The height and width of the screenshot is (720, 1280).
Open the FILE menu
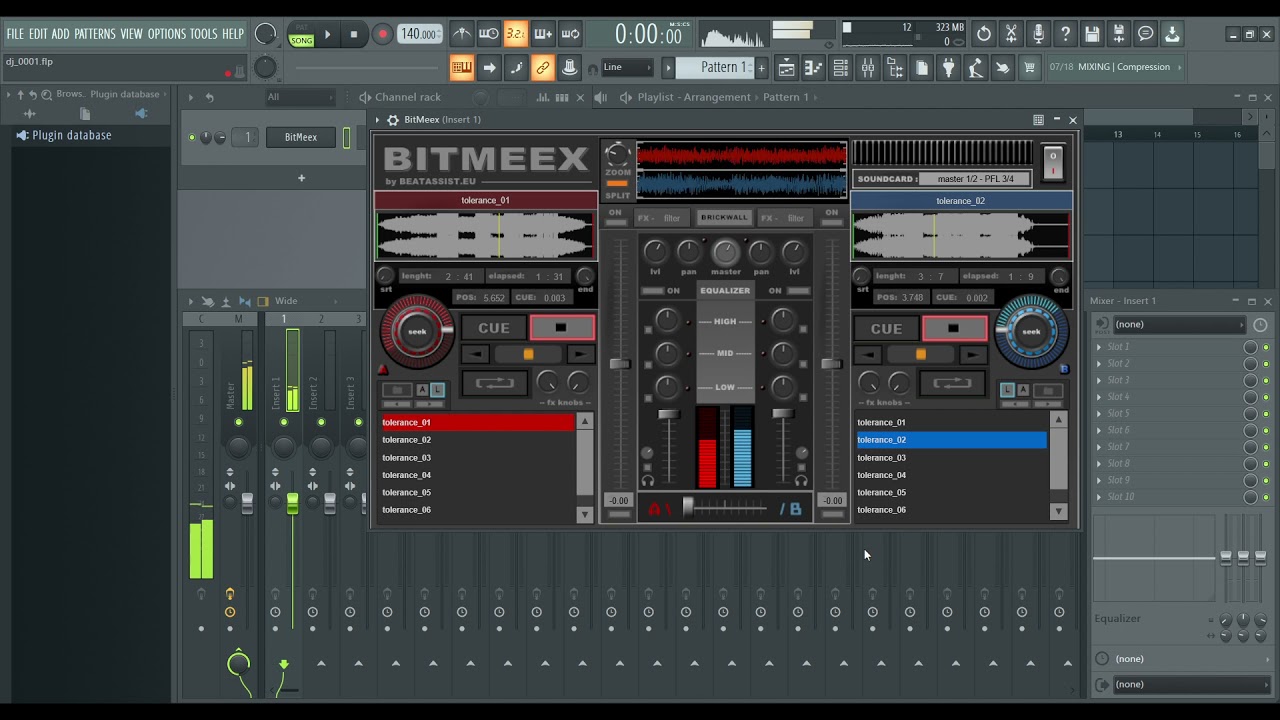15,34
